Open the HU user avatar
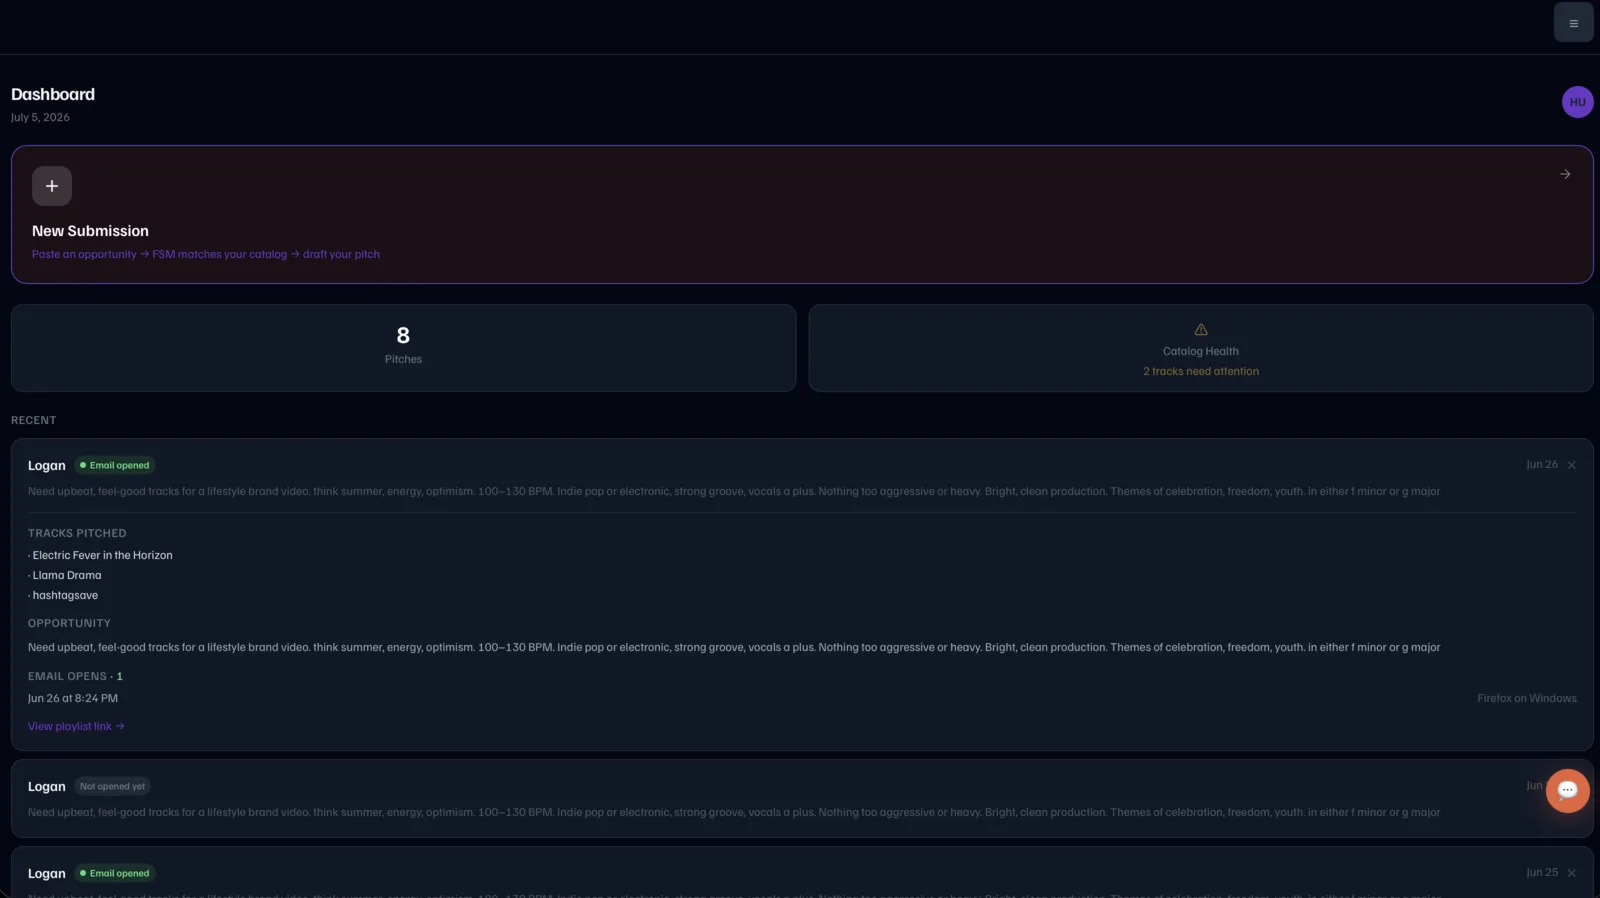 [x=1577, y=102]
